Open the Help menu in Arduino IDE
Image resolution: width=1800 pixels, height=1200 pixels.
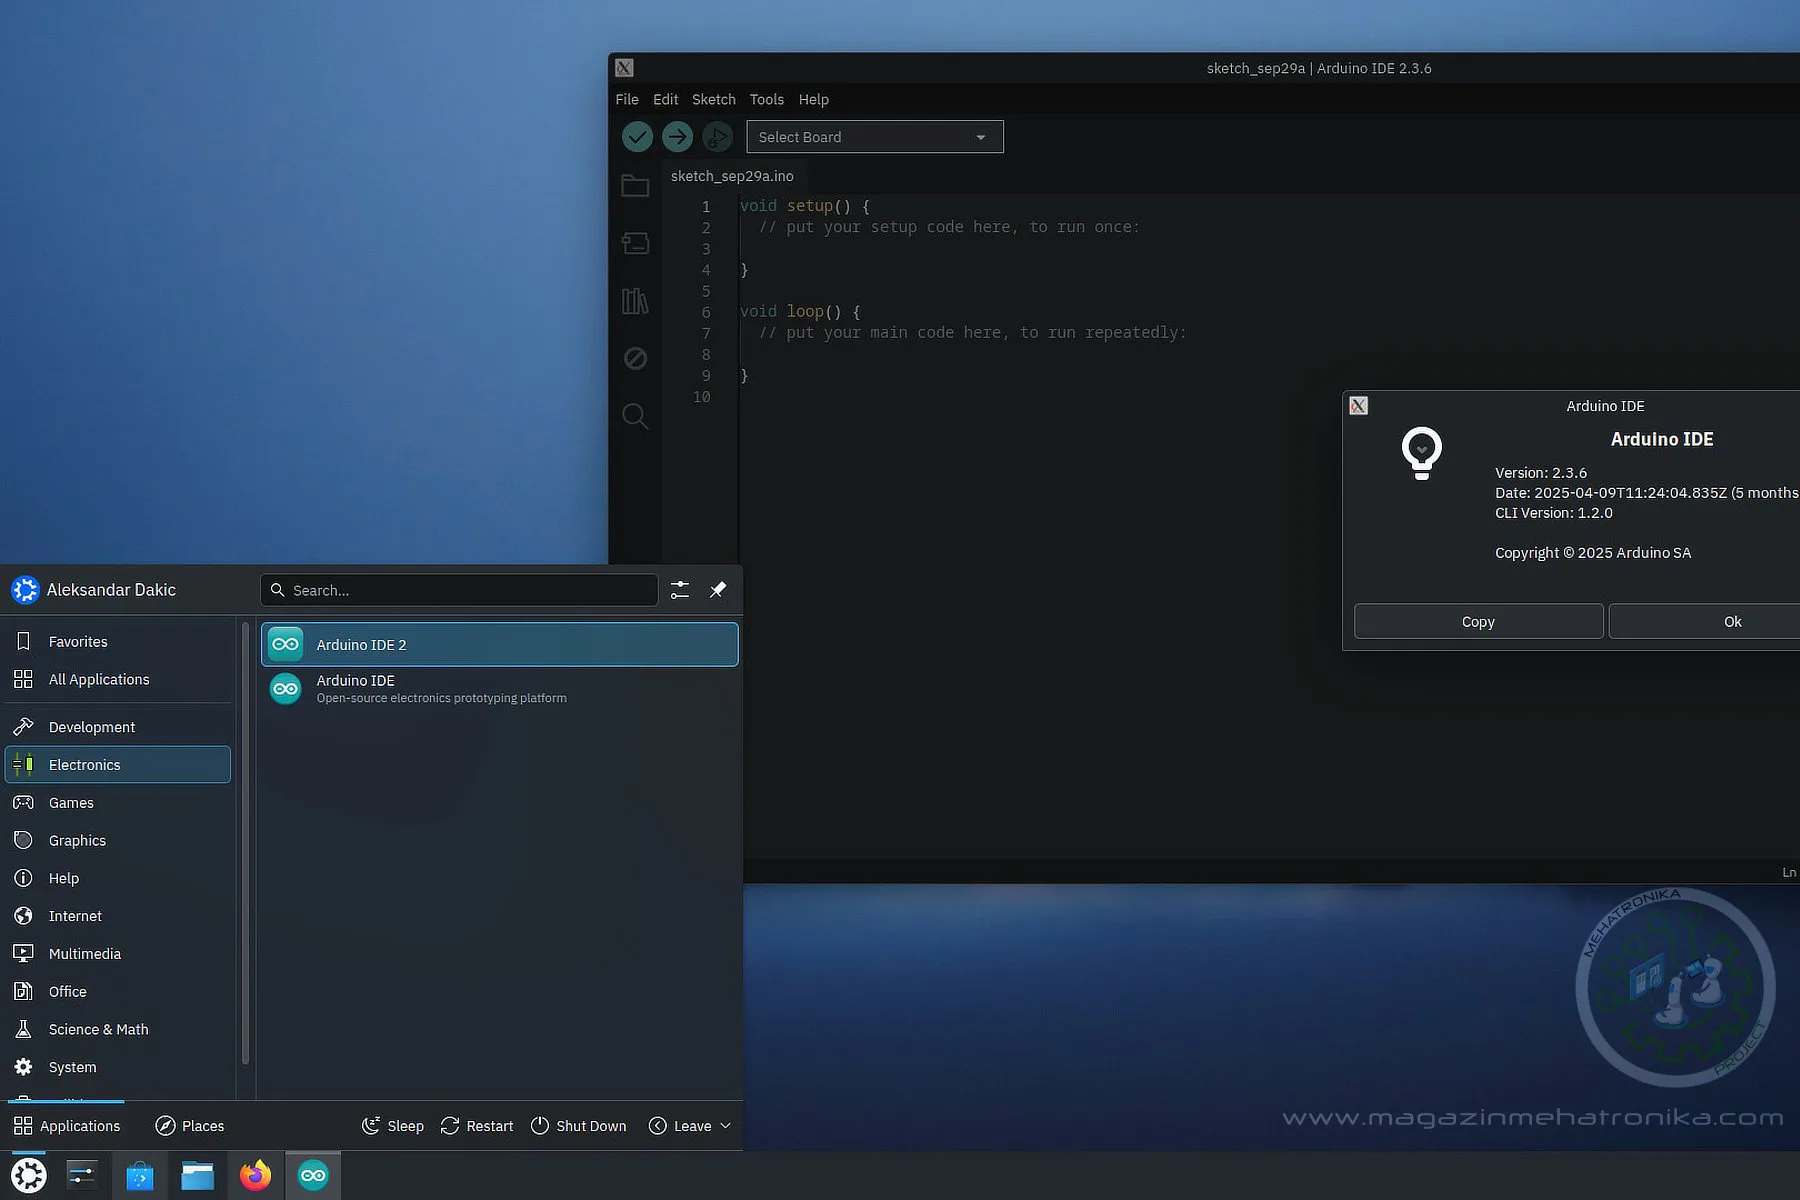tap(814, 99)
